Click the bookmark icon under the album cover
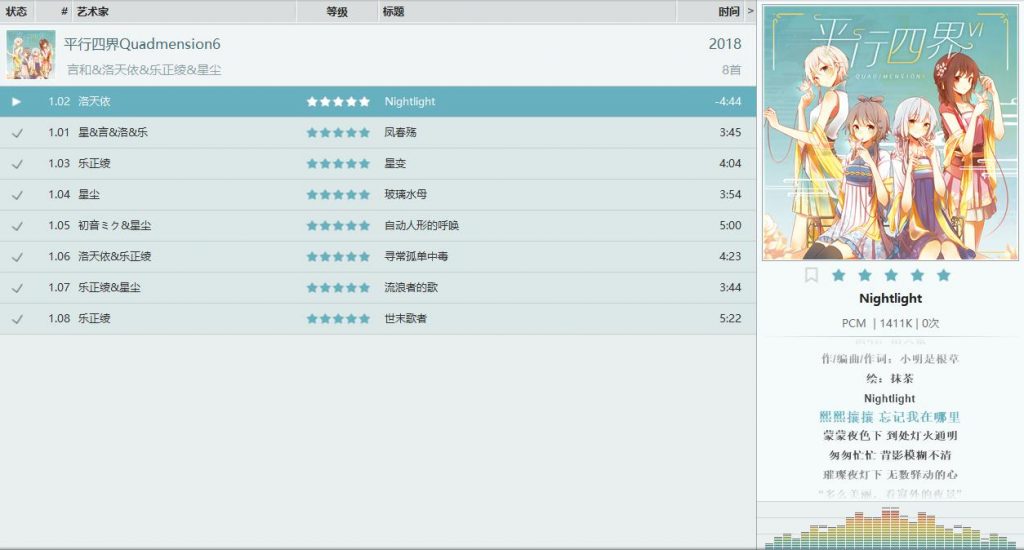1024x550 pixels. point(811,275)
